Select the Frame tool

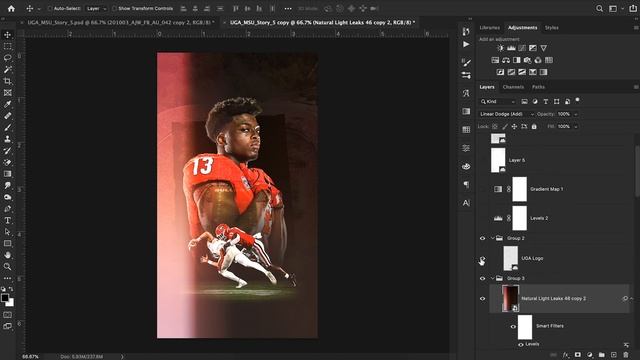pyautogui.click(x=7, y=93)
